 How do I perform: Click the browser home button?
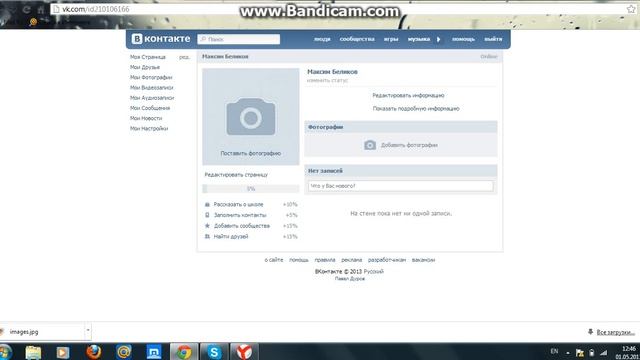[x=40, y=9]
